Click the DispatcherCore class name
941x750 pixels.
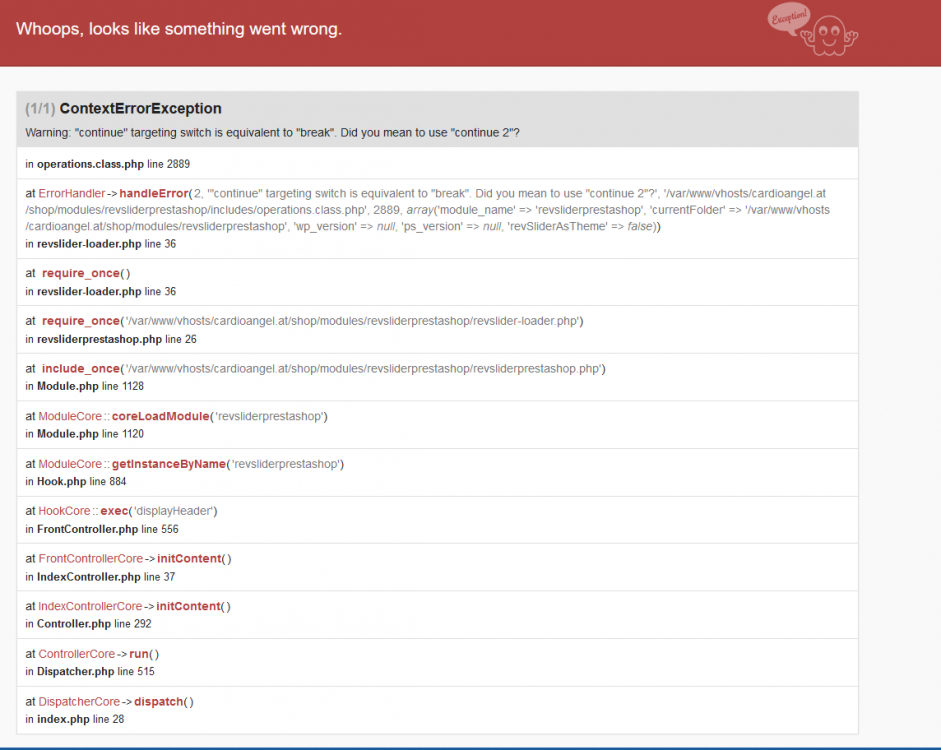pyautogui.click(x=79, y=701)
